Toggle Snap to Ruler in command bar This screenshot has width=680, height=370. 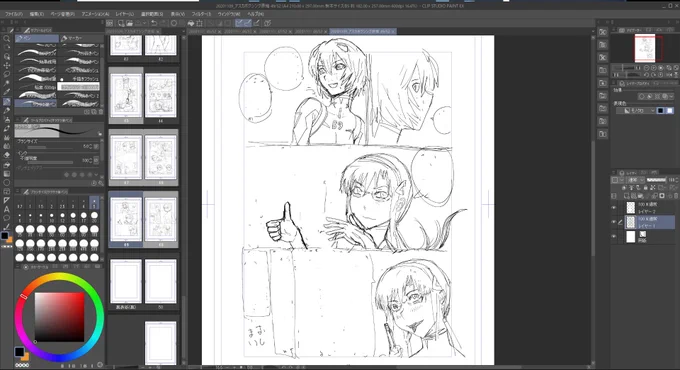[239, 23]
